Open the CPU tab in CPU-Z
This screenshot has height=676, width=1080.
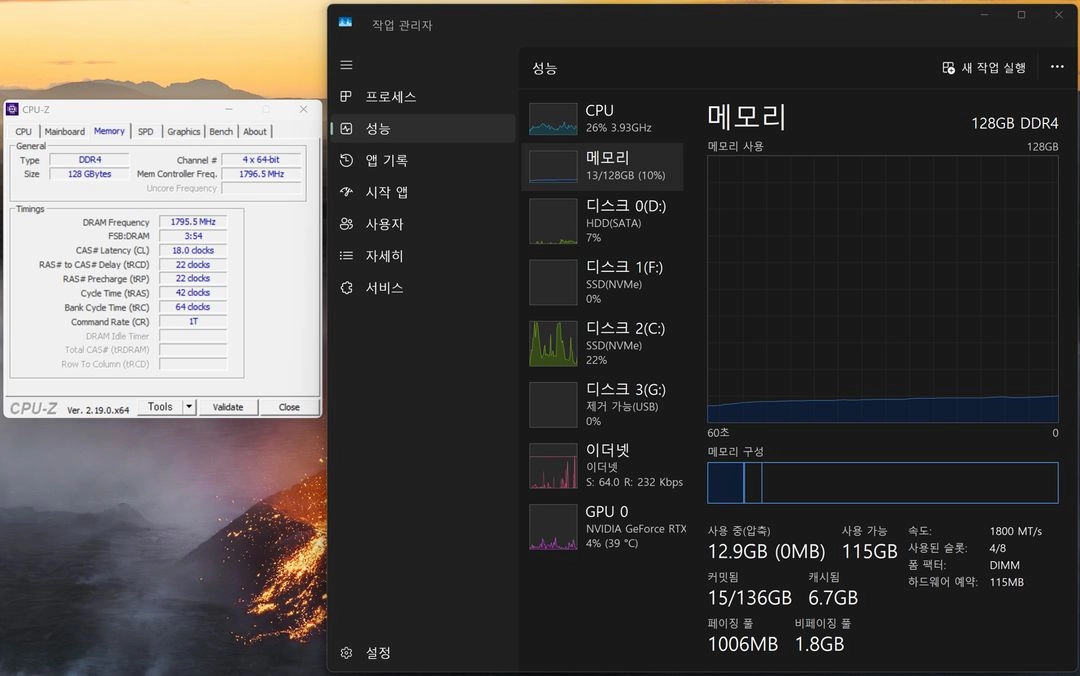[23, 132]
